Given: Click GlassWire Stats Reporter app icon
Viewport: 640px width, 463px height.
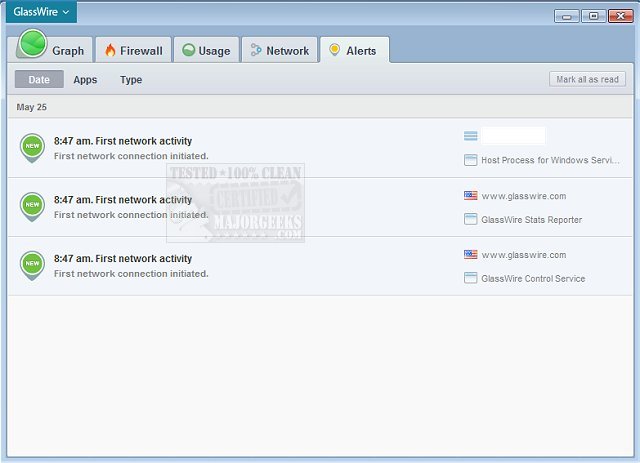Looking at the screenshot, I should [471, 219].
